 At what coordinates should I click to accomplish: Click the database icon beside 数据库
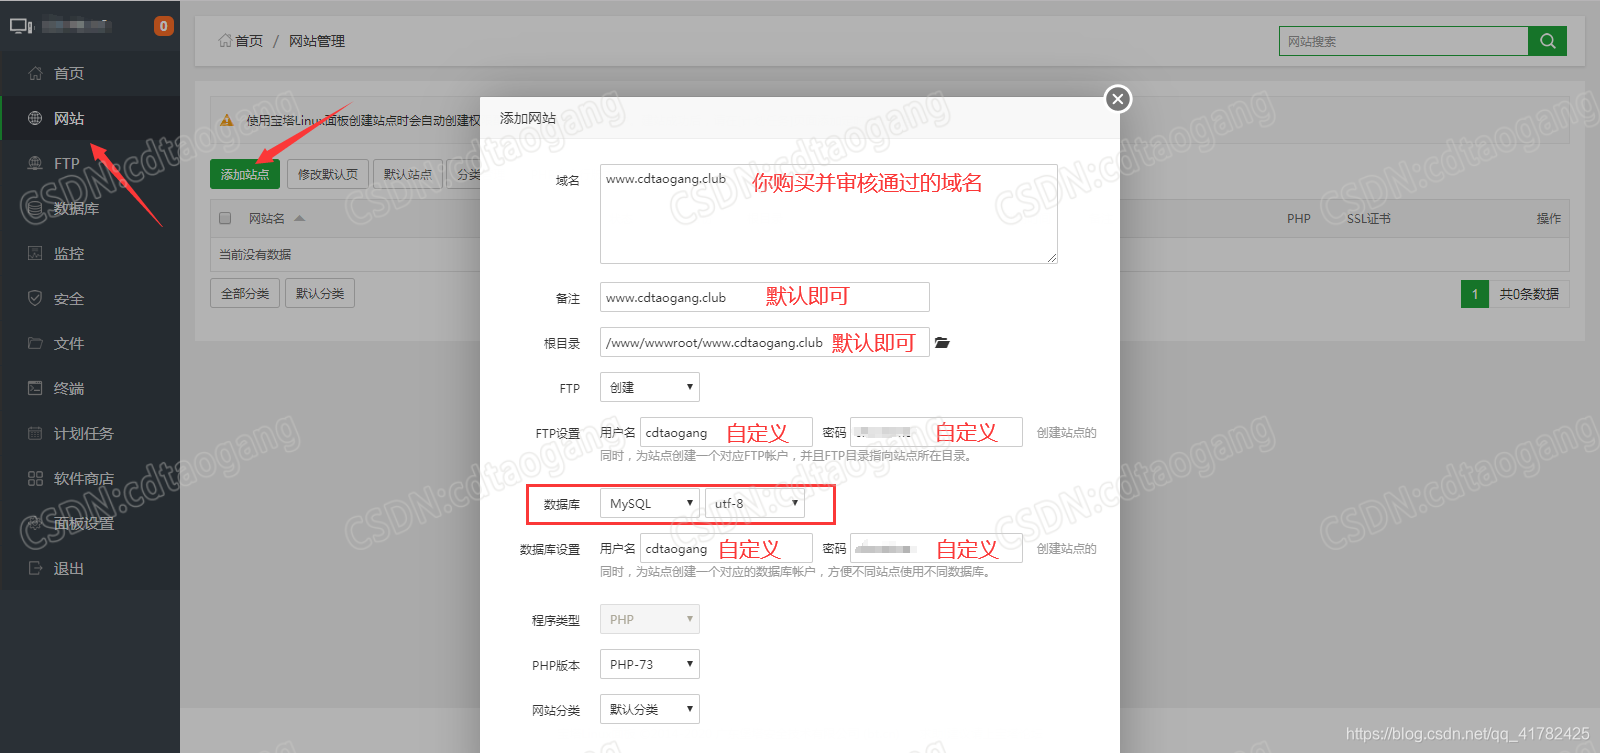coord(35,208)
